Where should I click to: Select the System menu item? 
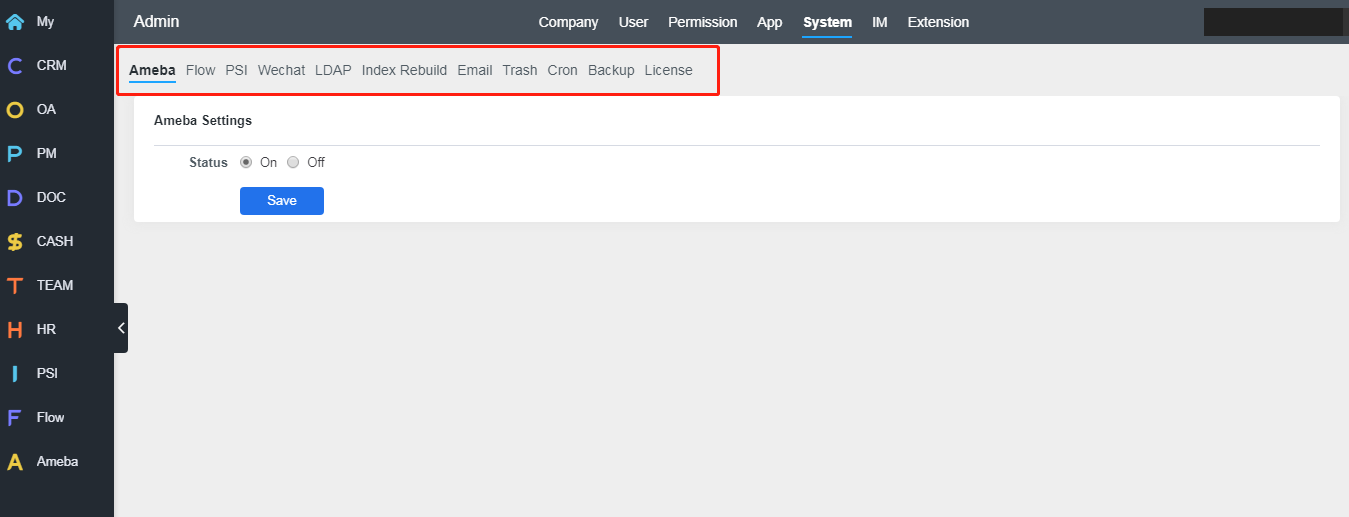[x=827, y=22]
